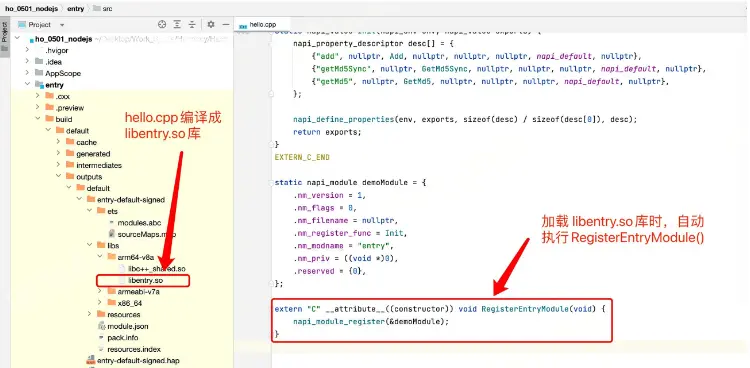Select the default folder under build
Image resolution: width=750 pixels, height=368 pixels.
coord(77,131)
